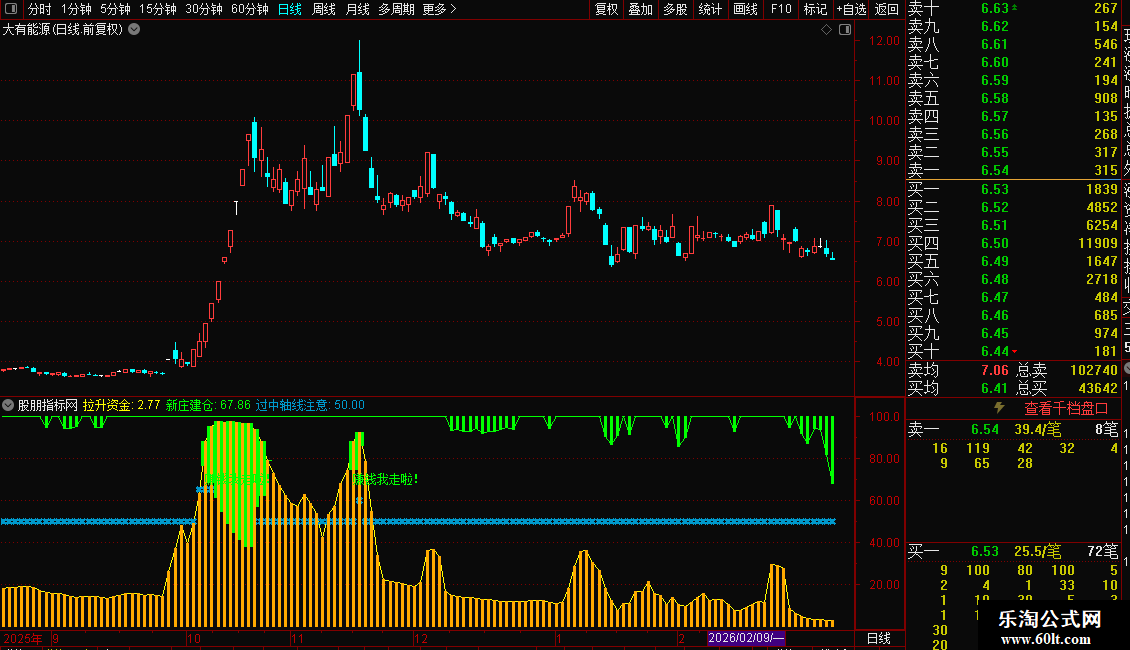Open the 多股 multi-stock view

point(675,9)
